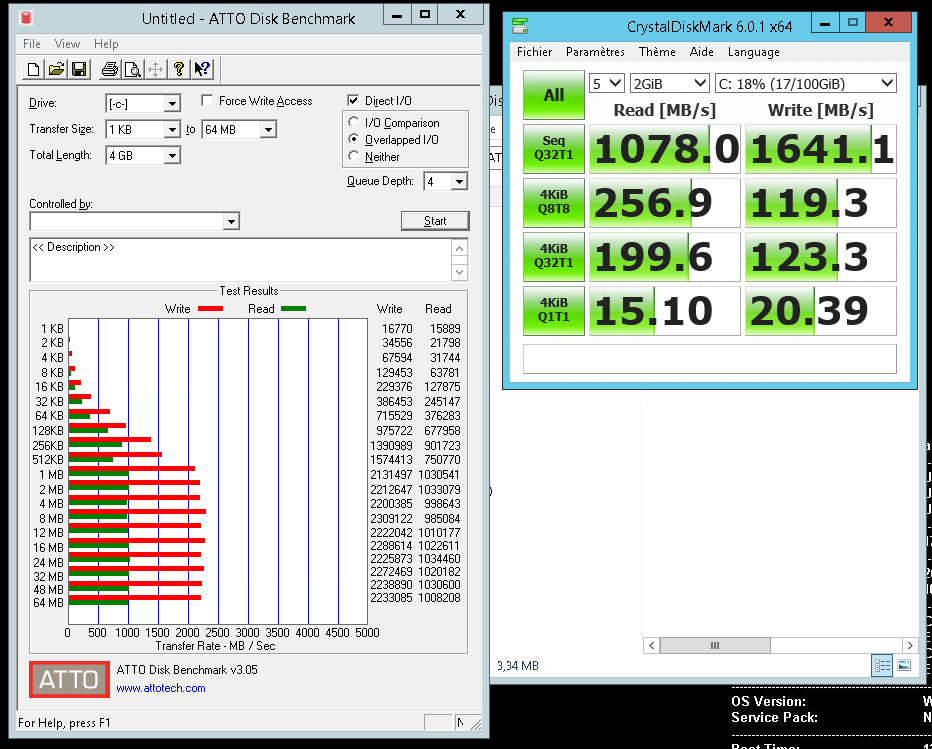Click the details view icon in the background window

pyautogui.click(x=883, y=665)
